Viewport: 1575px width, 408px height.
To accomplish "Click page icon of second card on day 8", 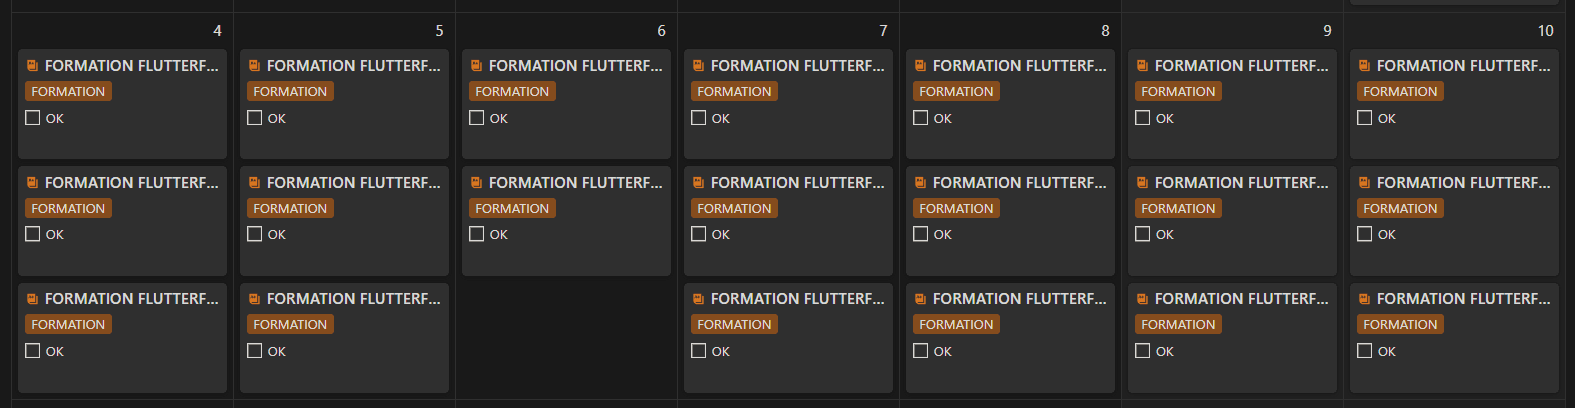I will [921, 183].
